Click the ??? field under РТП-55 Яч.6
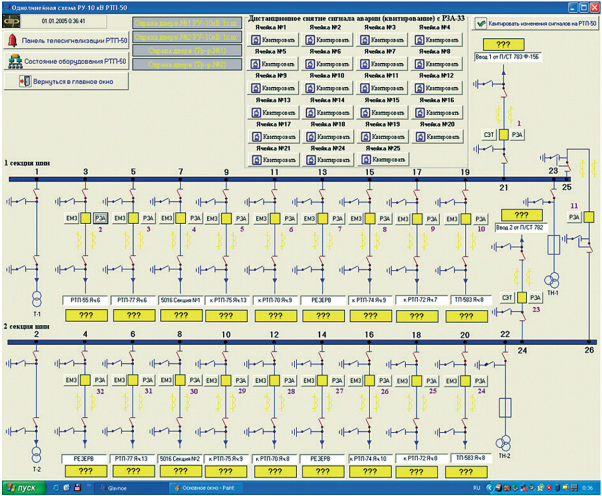This screenshot has width=602, height=496. 89,316
